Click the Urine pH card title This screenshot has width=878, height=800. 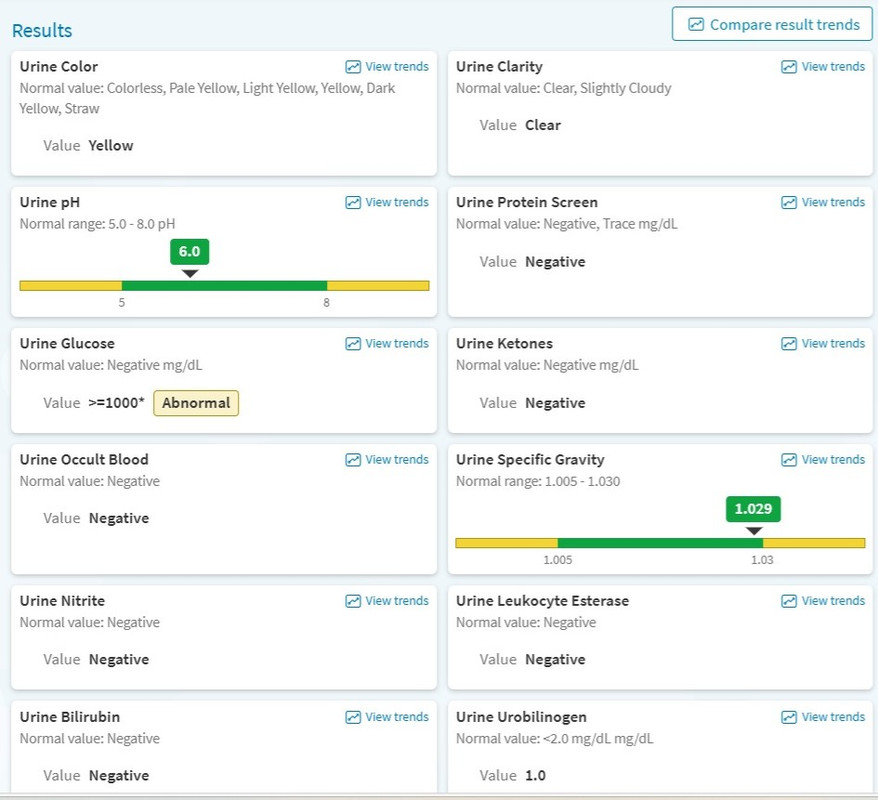50,202
